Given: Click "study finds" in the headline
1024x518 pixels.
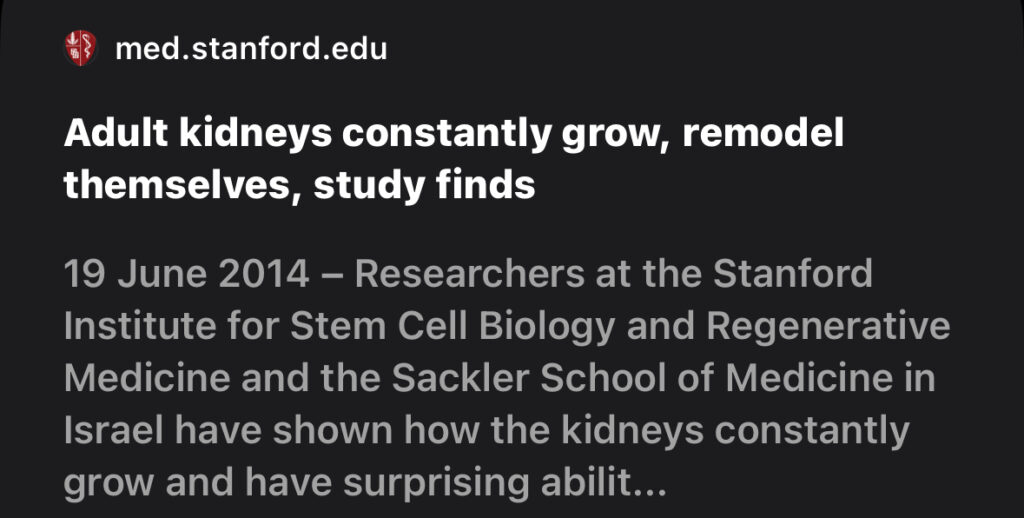Looking at the screenshot, I should pos(424,184).
